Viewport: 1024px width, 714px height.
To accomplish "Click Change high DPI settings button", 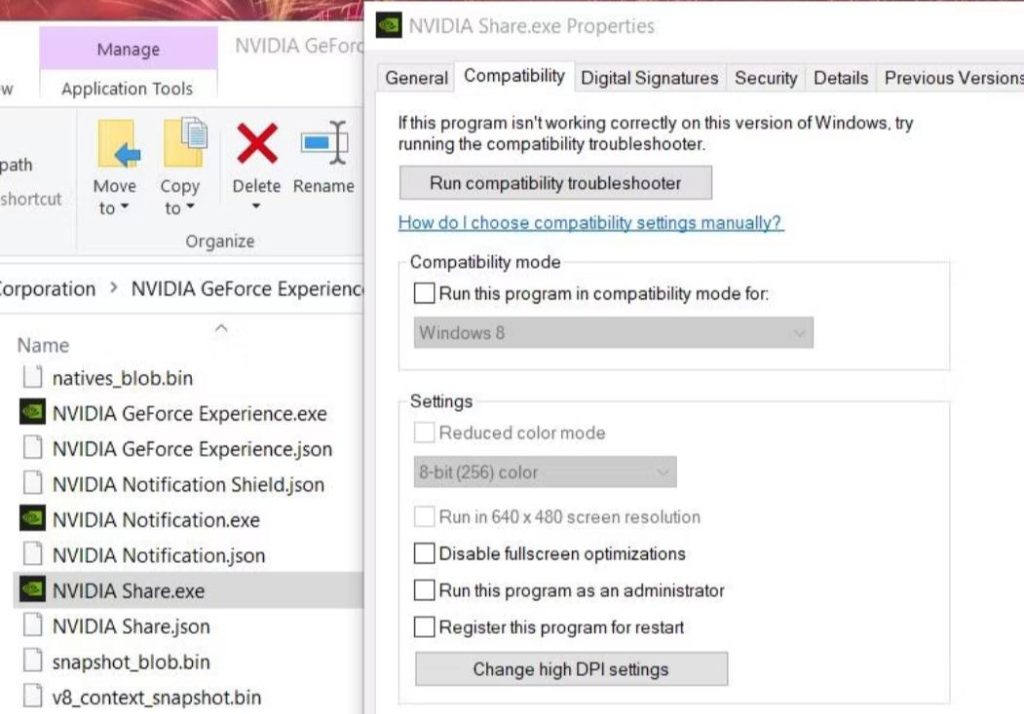I will pos(571,669).
